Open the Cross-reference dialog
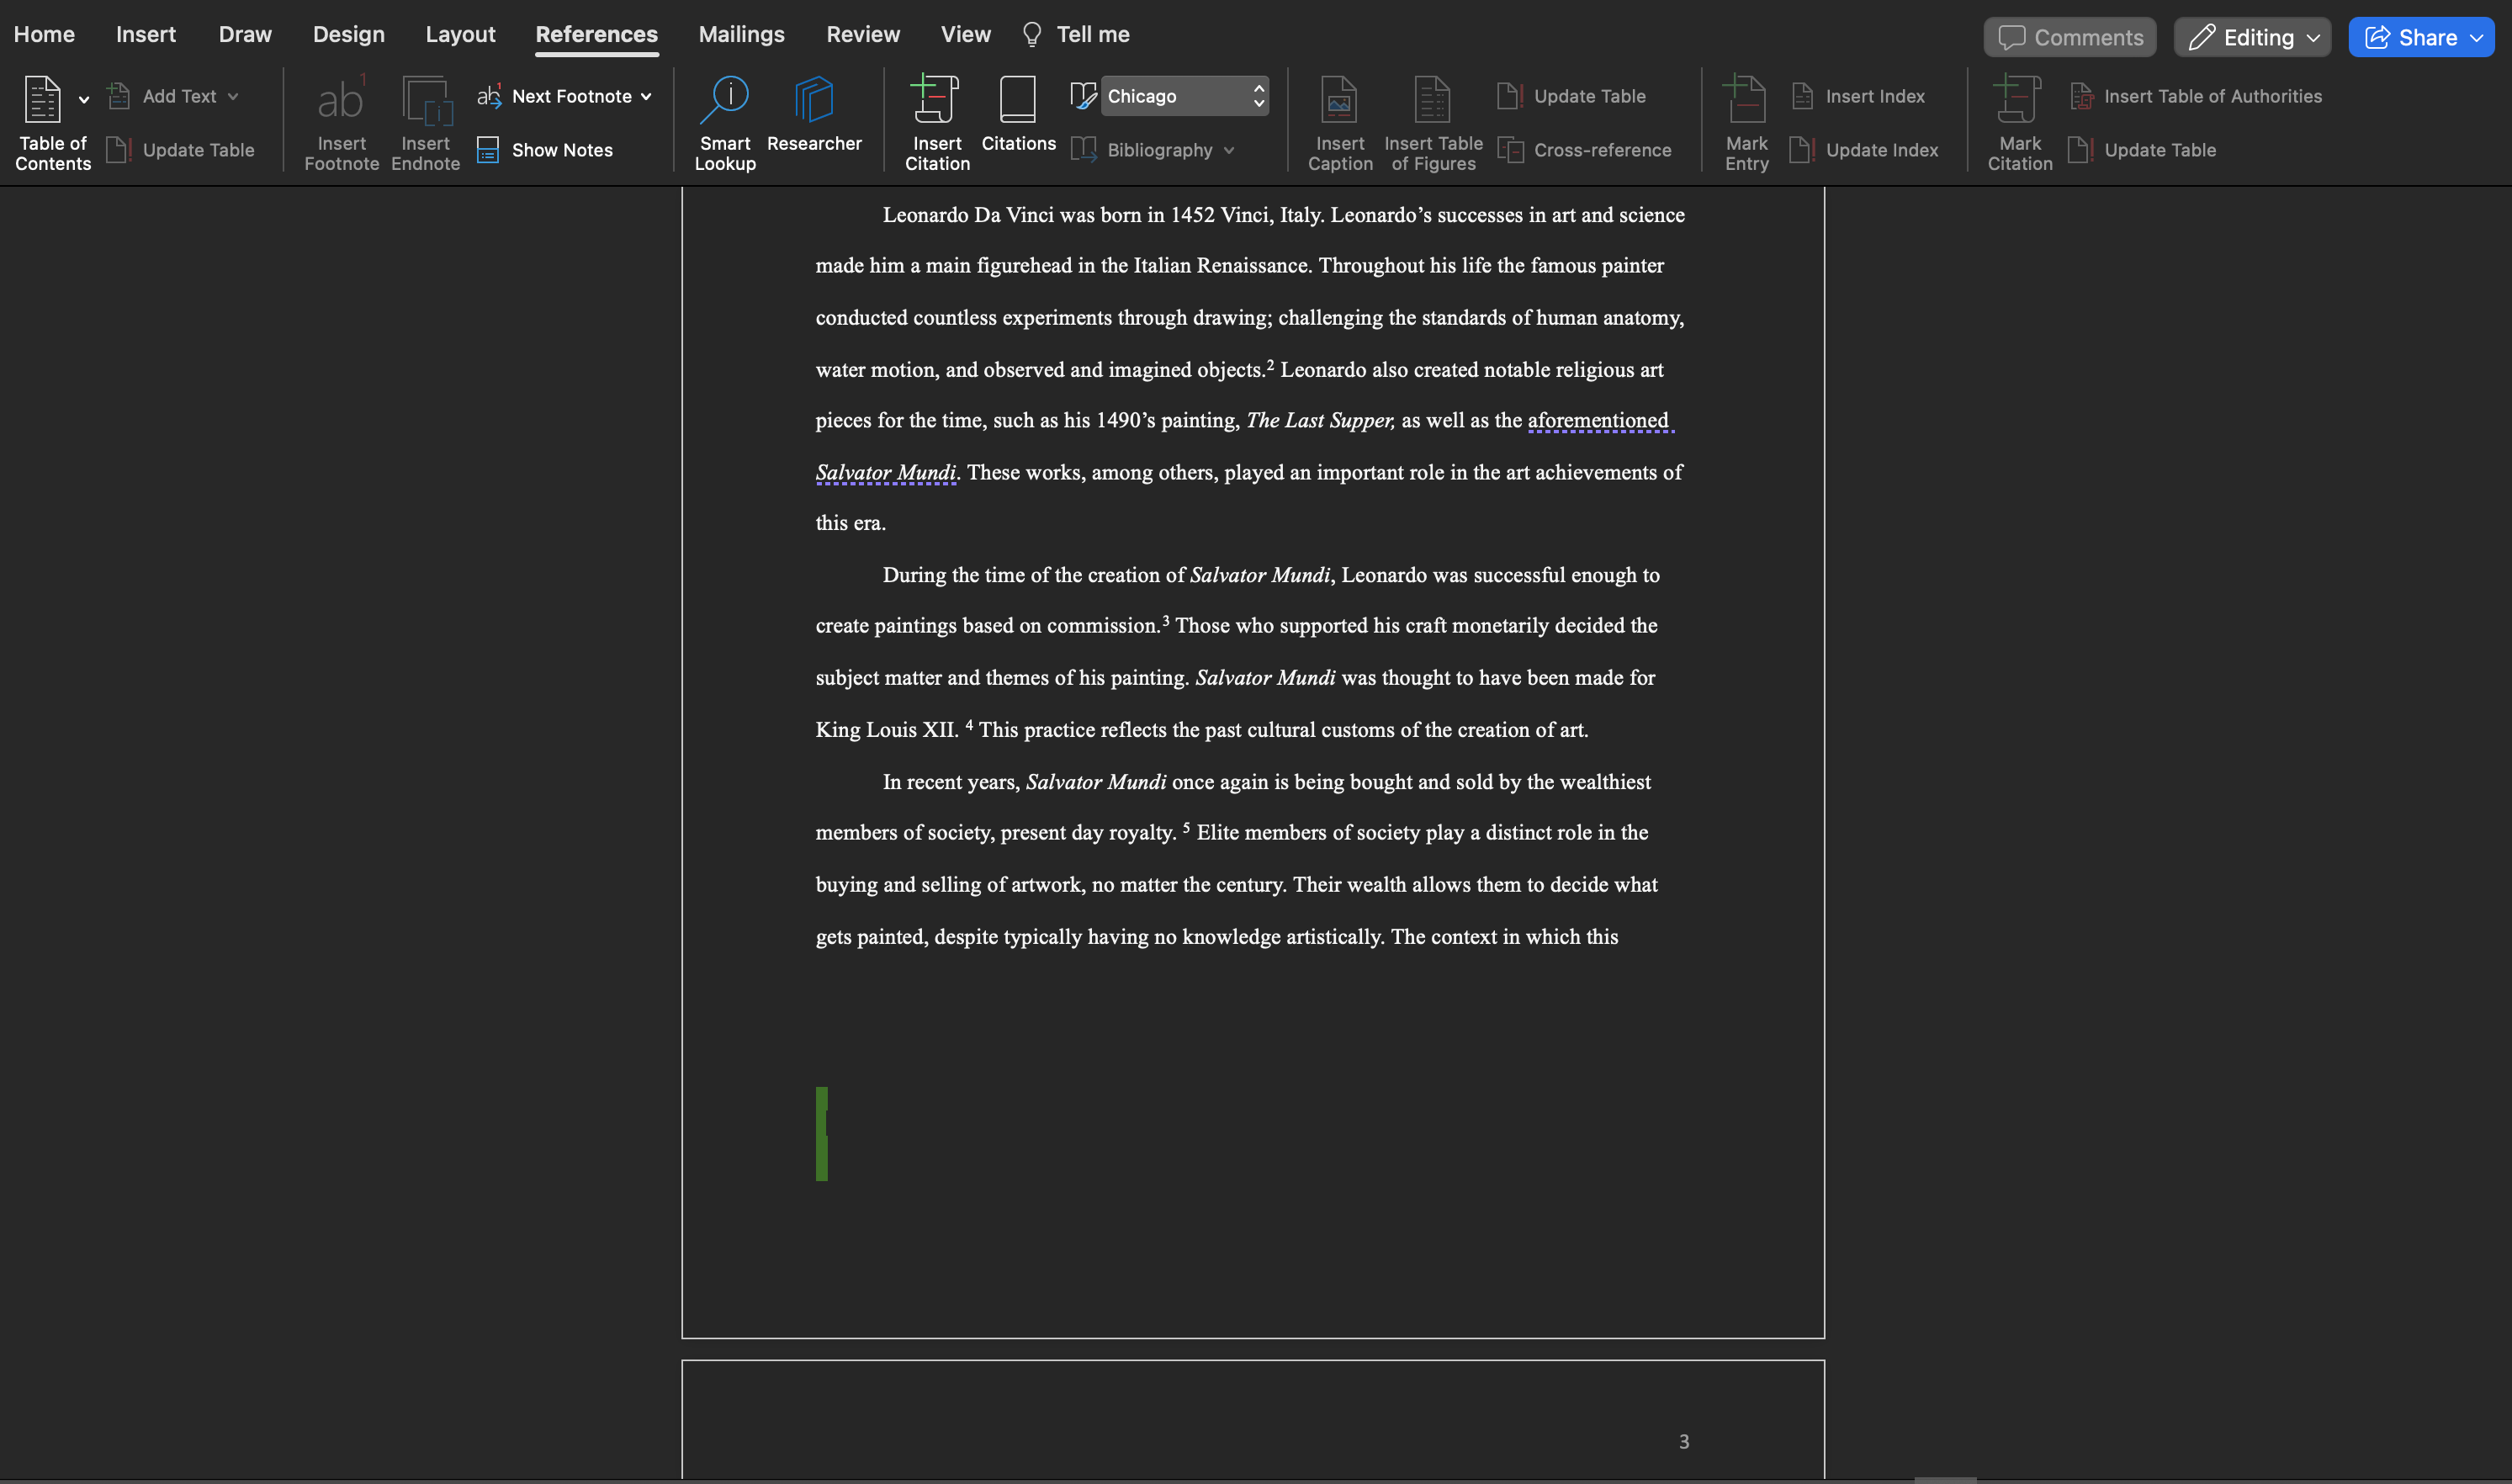The height and width of the screenshot is (1484, 2512). point(1587,150)
